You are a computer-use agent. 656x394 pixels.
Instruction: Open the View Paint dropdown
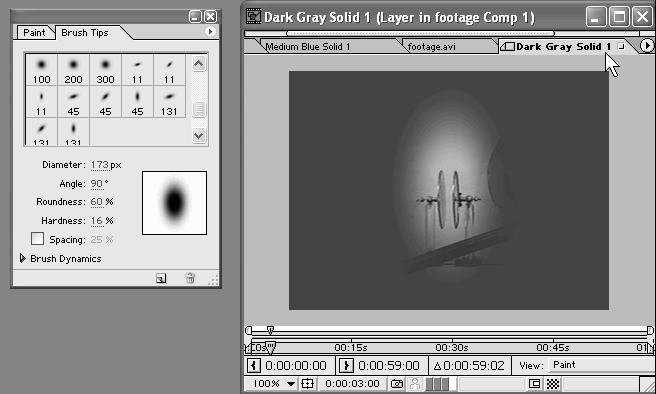(x=601, y=365)
